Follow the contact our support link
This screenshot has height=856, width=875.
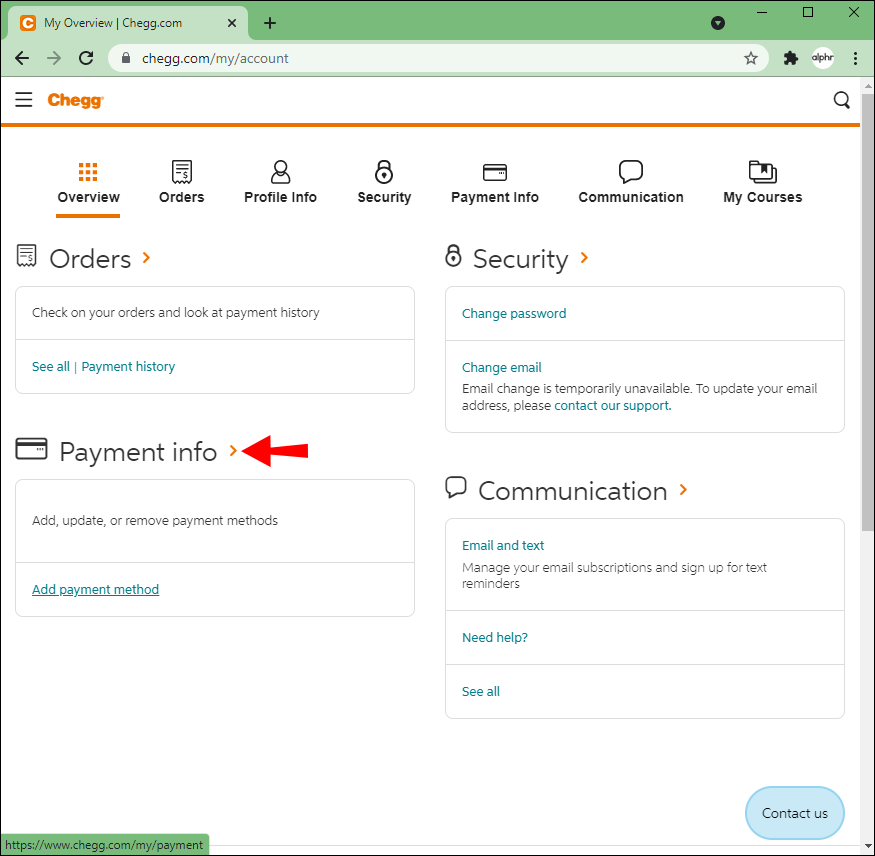[613, 406]
